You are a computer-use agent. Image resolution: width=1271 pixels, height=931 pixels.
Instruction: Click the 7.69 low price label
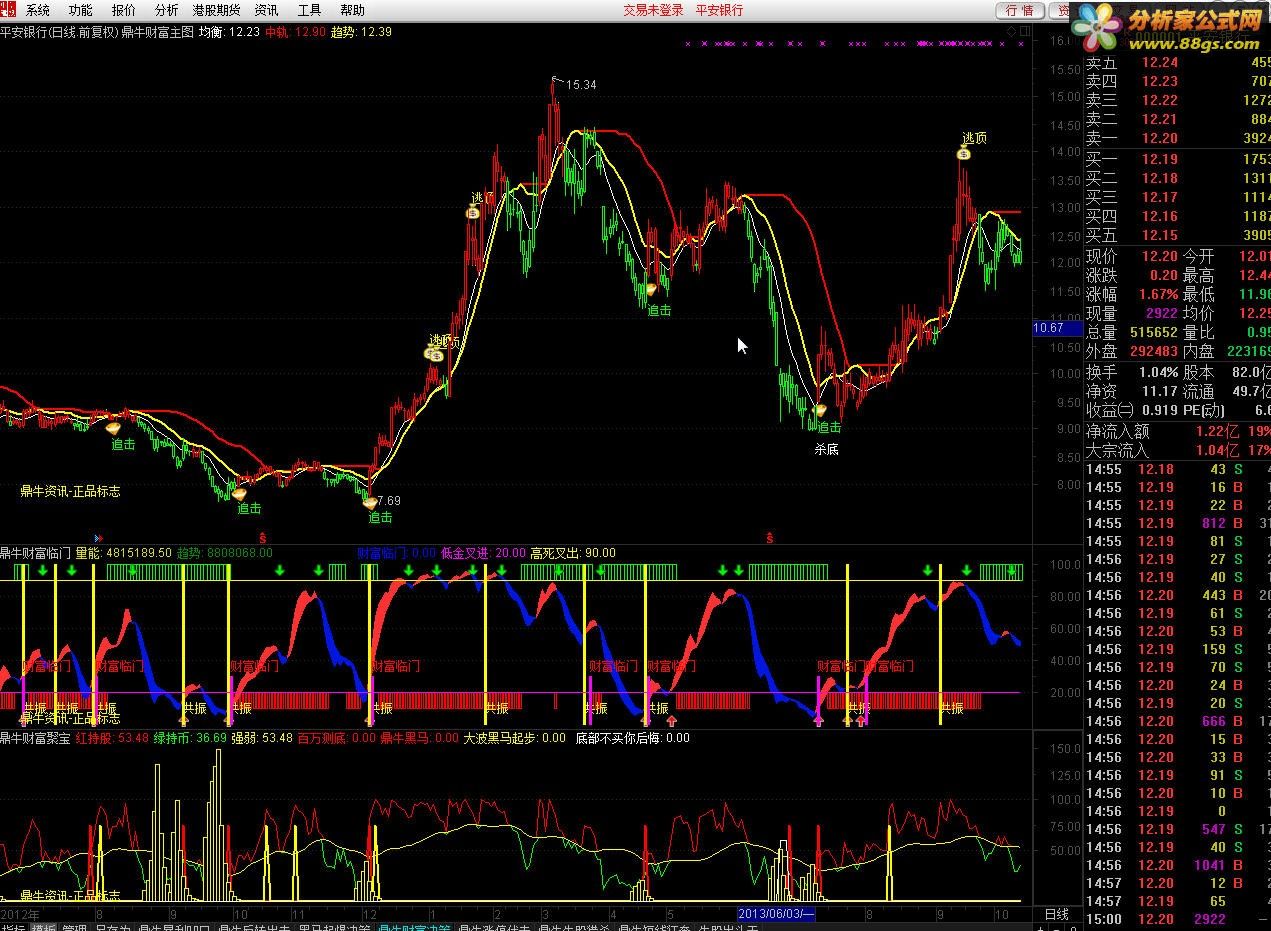(x=387, y=501)
